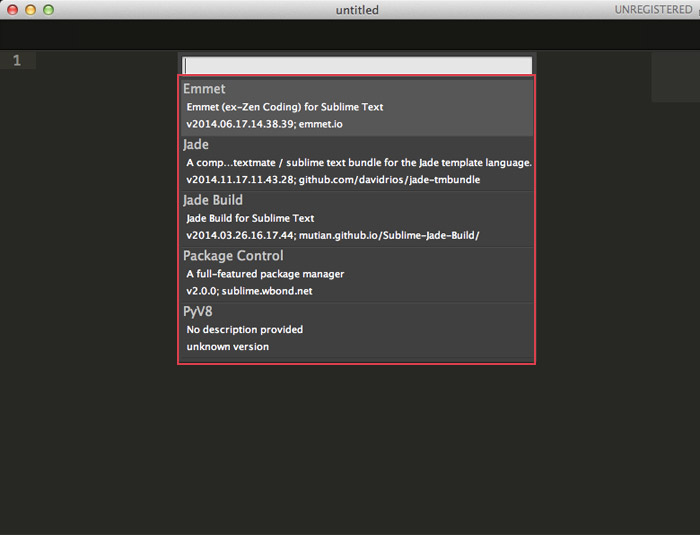Select the Jade package entry
This screenshot has width=700, height=535.
357,163
